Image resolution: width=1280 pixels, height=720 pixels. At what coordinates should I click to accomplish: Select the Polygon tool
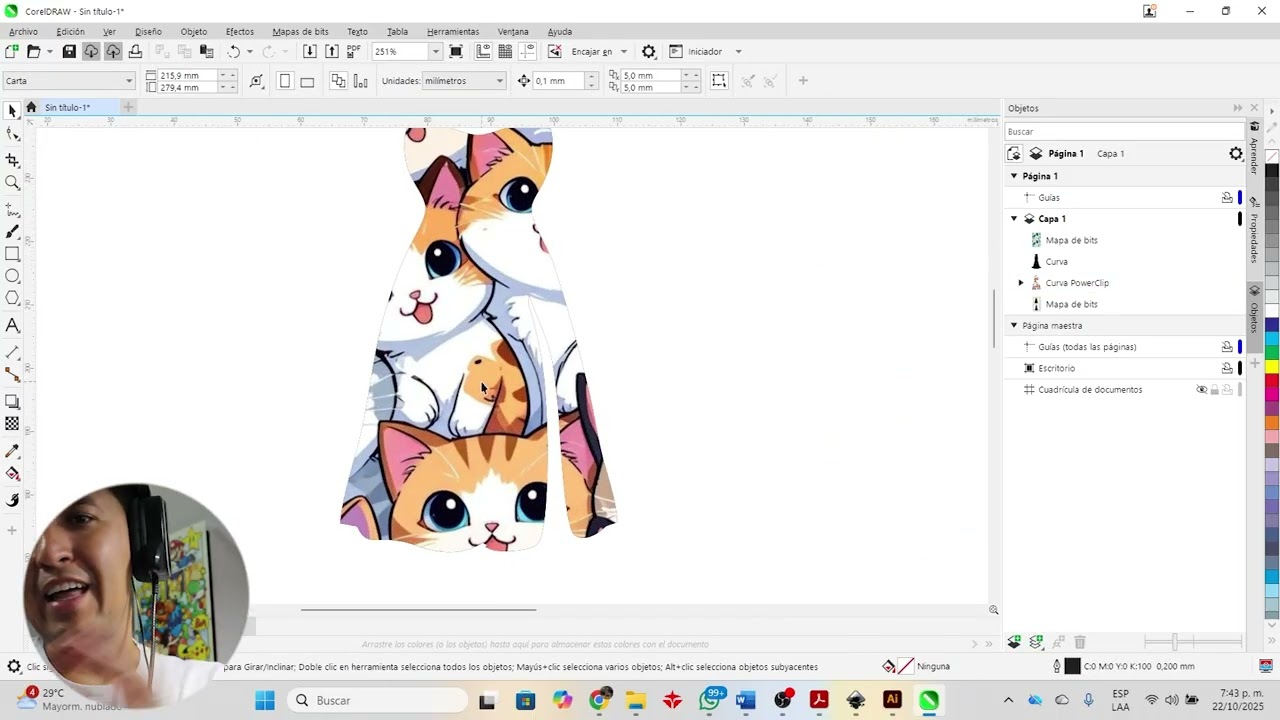12,298
